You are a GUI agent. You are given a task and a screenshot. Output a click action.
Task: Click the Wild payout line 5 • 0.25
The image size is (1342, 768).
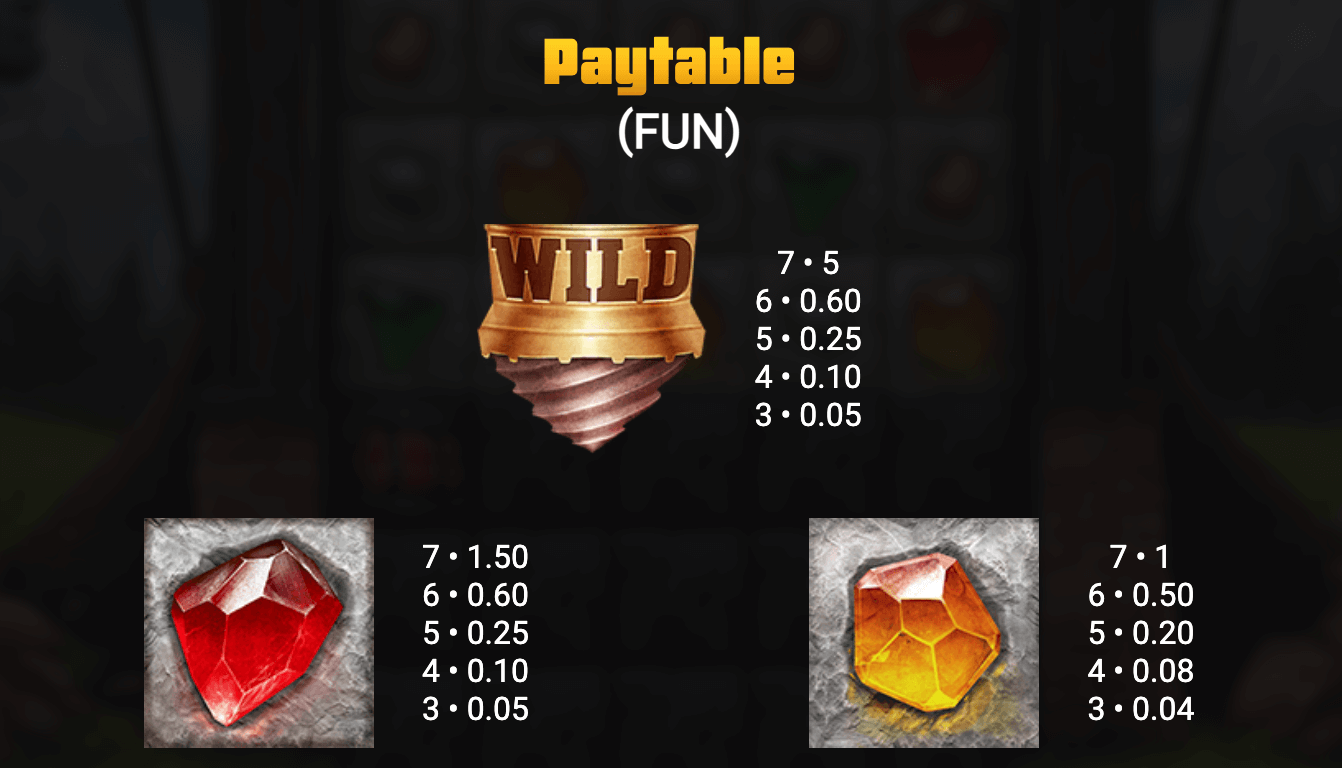808,339
